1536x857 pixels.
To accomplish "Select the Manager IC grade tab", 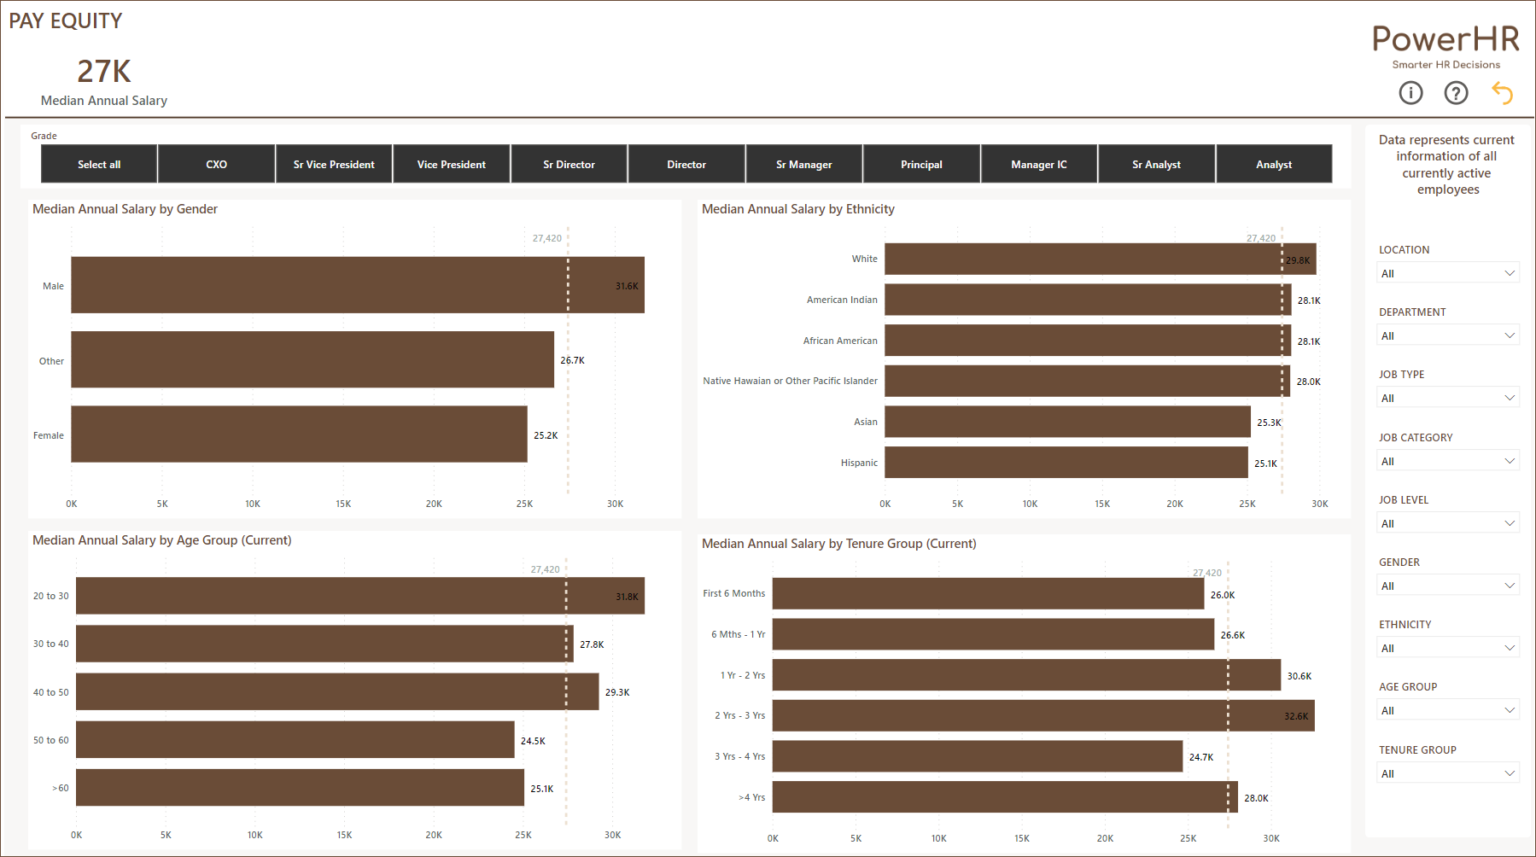I will (1039, 163).
